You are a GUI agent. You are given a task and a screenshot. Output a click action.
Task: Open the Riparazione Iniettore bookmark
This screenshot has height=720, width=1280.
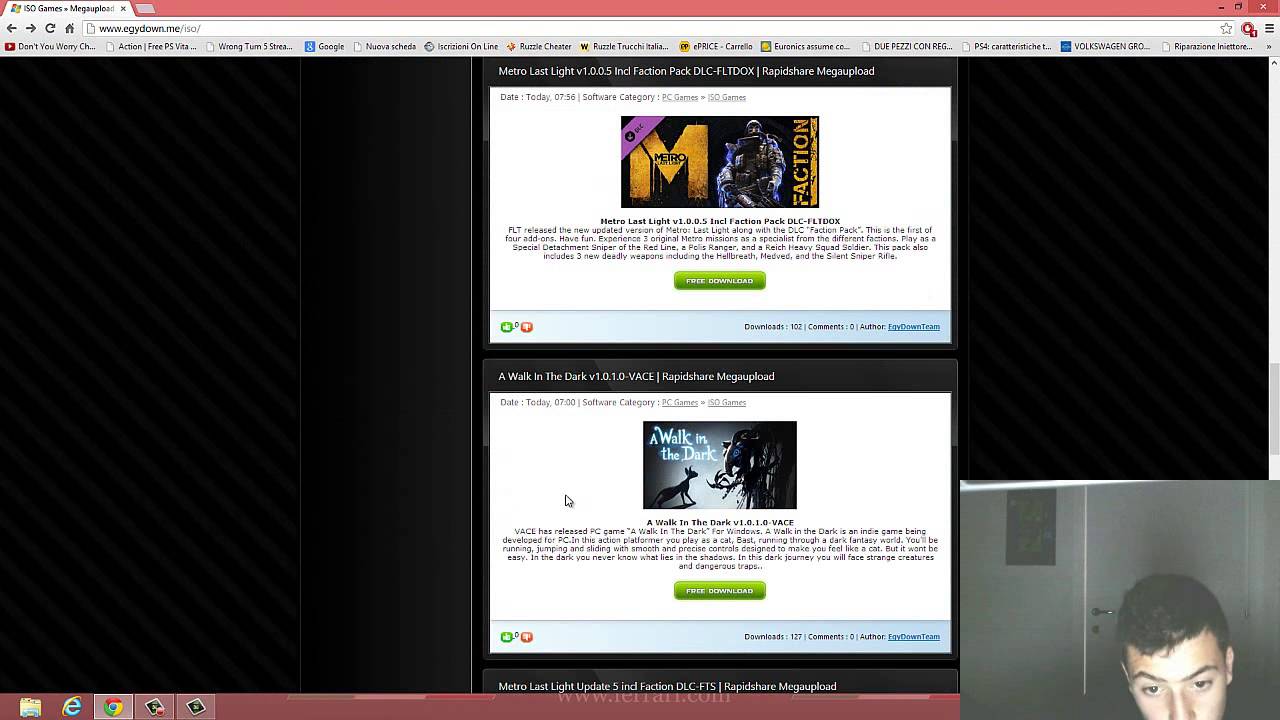point(1206,46)
